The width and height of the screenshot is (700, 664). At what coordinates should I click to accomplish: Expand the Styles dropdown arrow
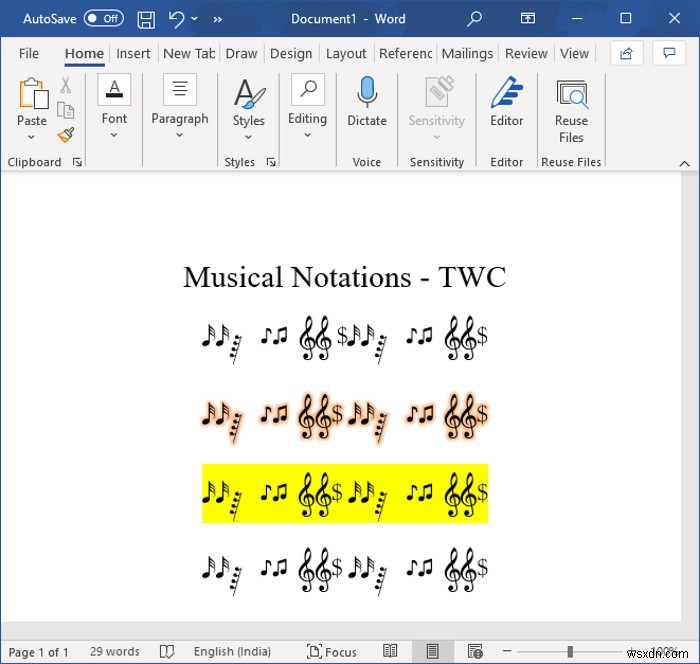(x=249, y=137)
